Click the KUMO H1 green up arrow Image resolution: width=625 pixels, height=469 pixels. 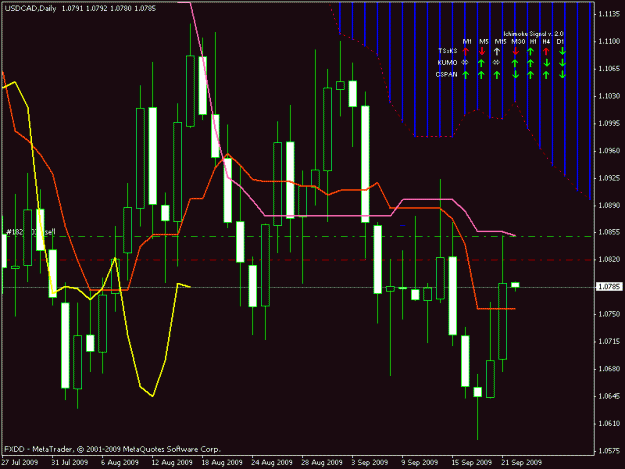click(x=530, y=63)
